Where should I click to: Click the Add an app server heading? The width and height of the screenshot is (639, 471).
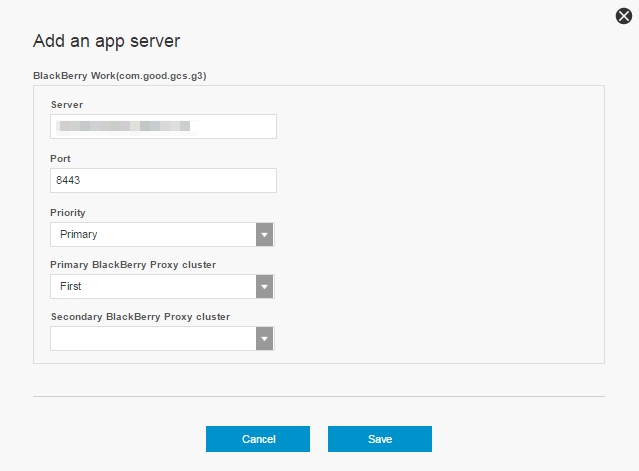[x=106, y=41]
